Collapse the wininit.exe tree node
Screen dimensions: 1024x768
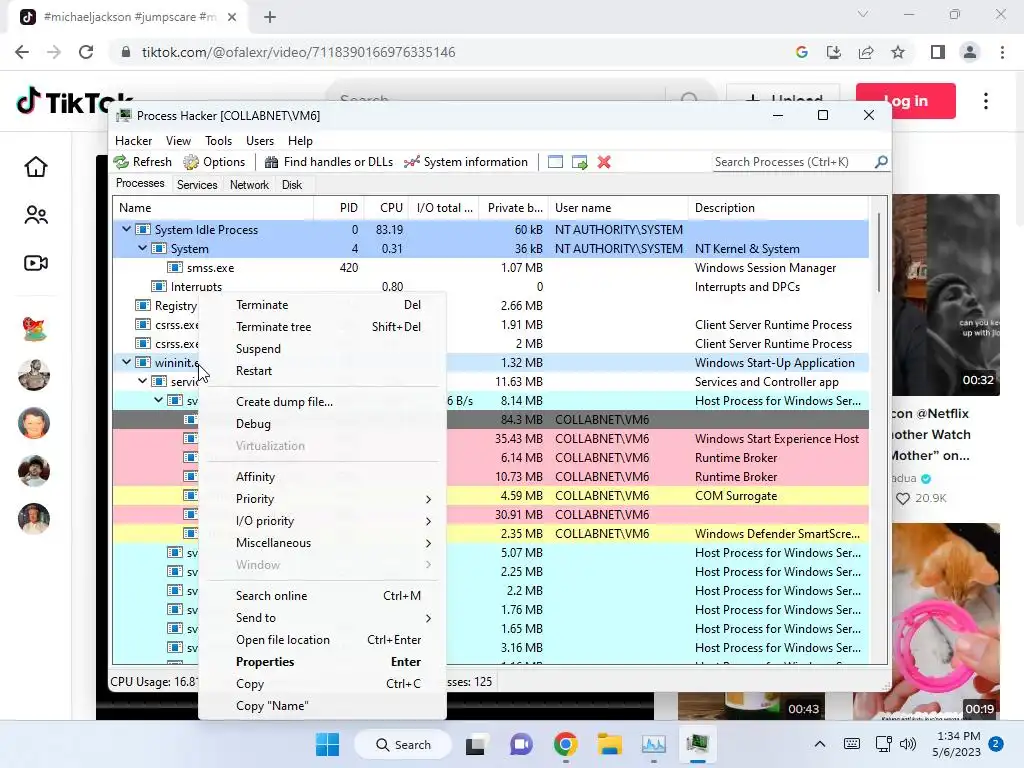coord(126,362)
